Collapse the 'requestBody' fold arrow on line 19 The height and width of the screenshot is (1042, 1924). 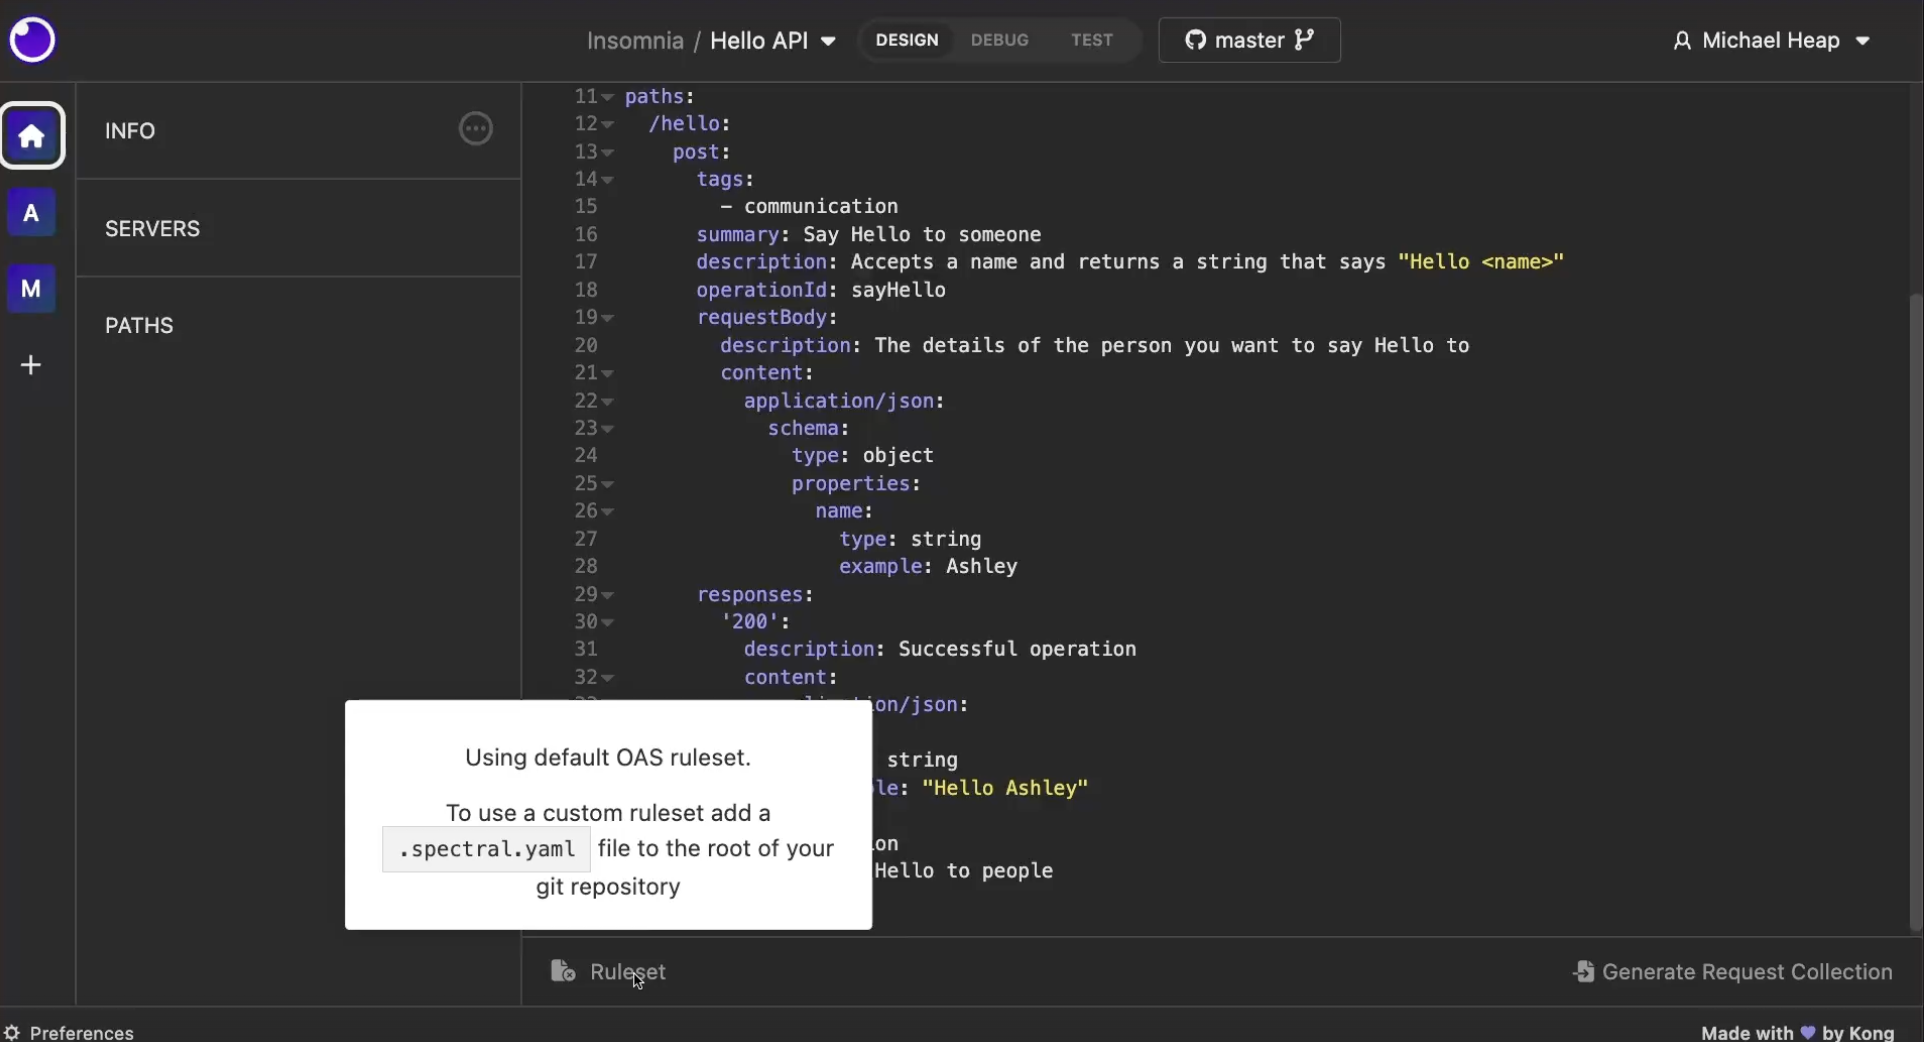607,318
